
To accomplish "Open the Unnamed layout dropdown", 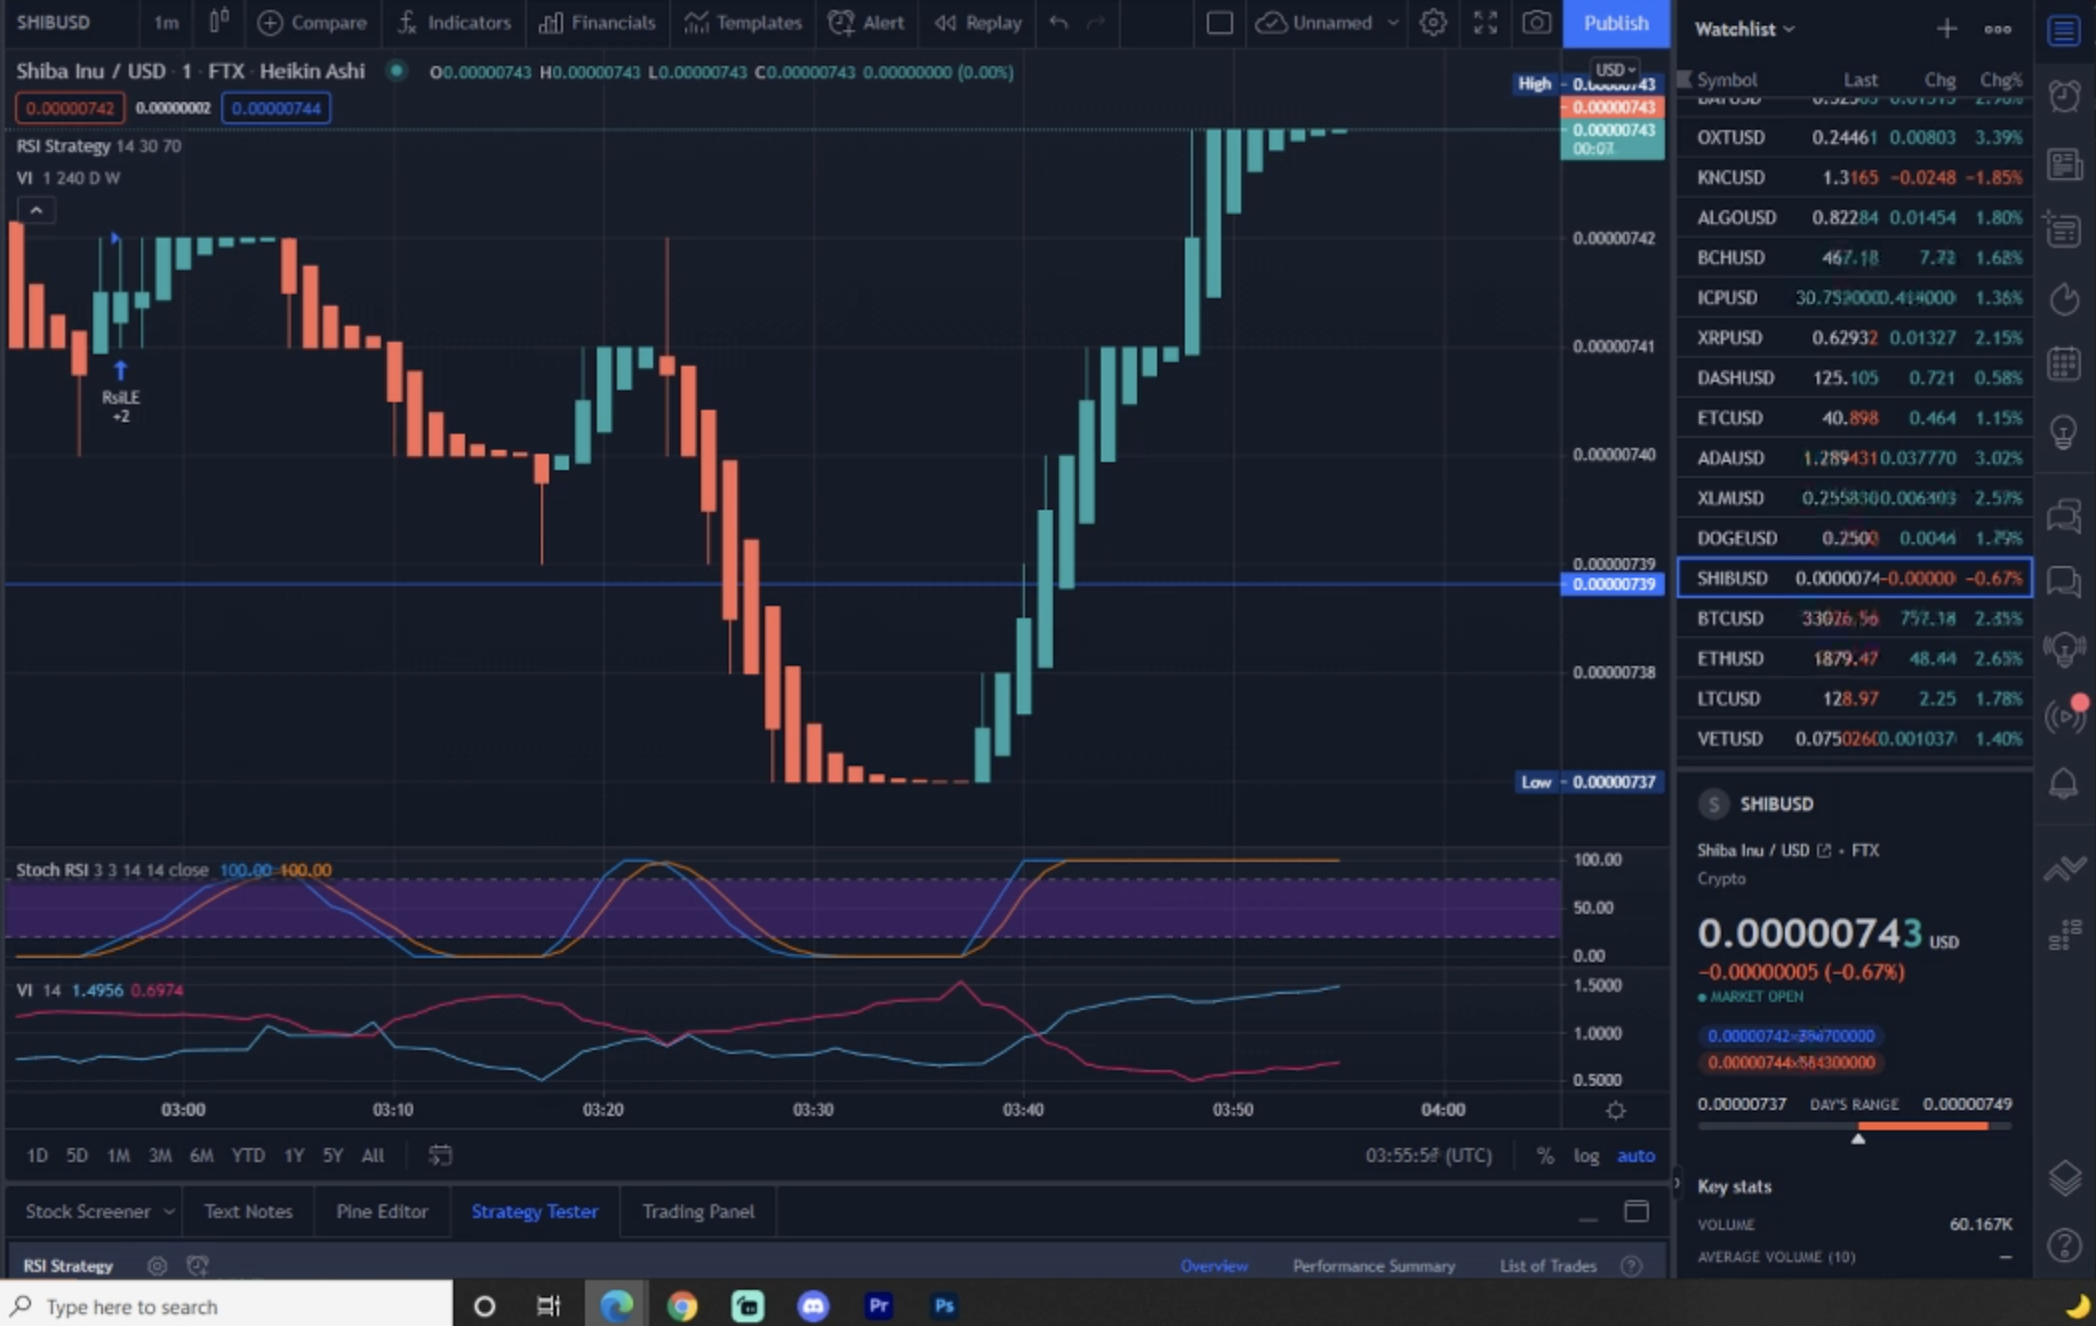I will [x=1392, y=22].
